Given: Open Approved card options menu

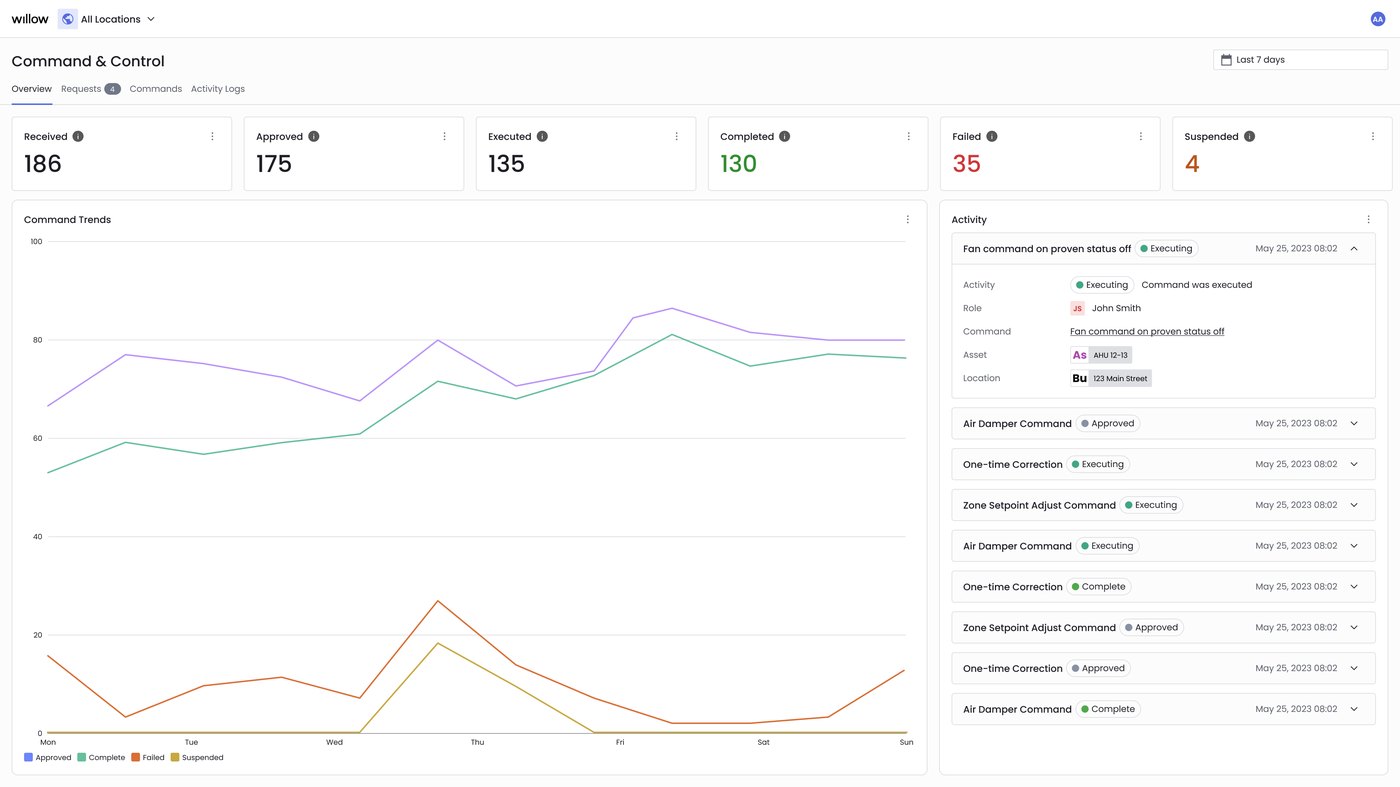Looking at the screenshot, I should pos(444,136).
